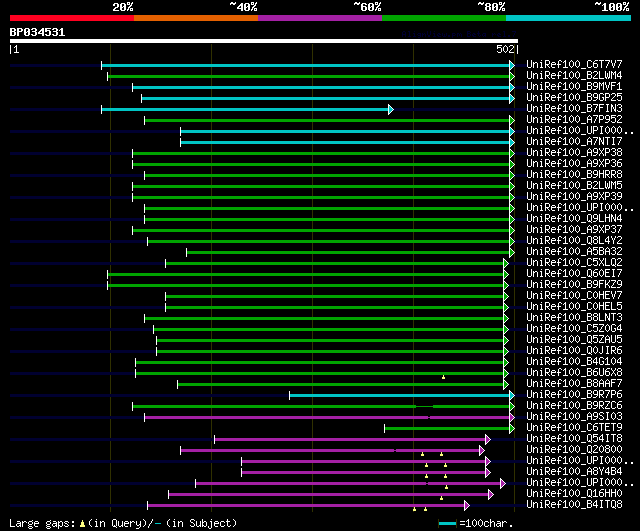
Task: Click the purple arrowhead ending the Q20800 alignment
Action: [x=482, y=451]
